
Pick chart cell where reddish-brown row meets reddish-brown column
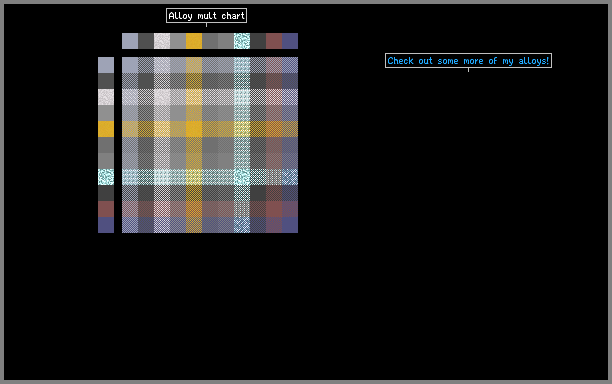click(x=274, y=209)
